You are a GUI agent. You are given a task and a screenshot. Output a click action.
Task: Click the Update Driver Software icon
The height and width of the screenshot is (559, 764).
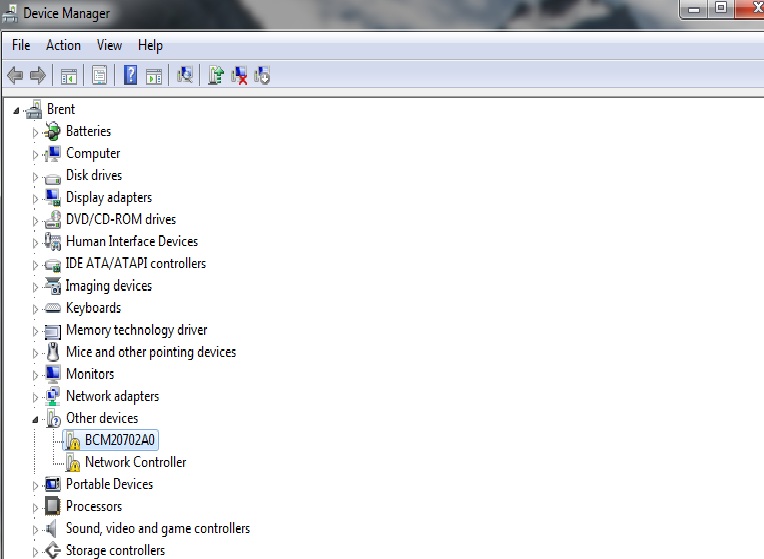[x=216, y=75]
